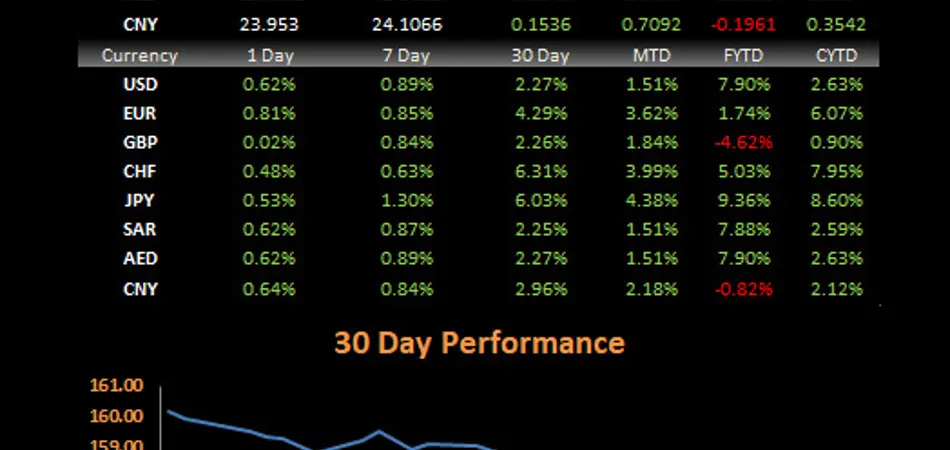Viewport: 950px width, 450px height.
Task: Select the 30 Day column header
Action: tap(538, 56)
